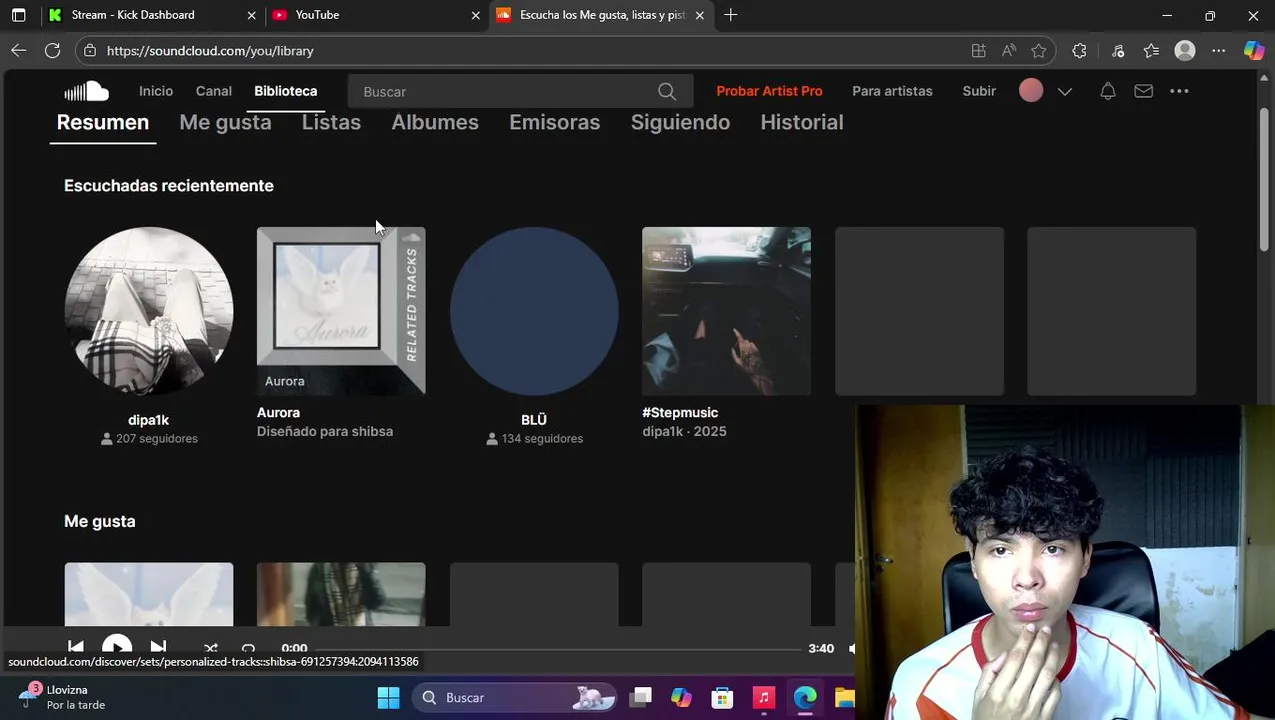Skip to the next track
This screenshot has height=720, width=1275.
click(158, 648)
